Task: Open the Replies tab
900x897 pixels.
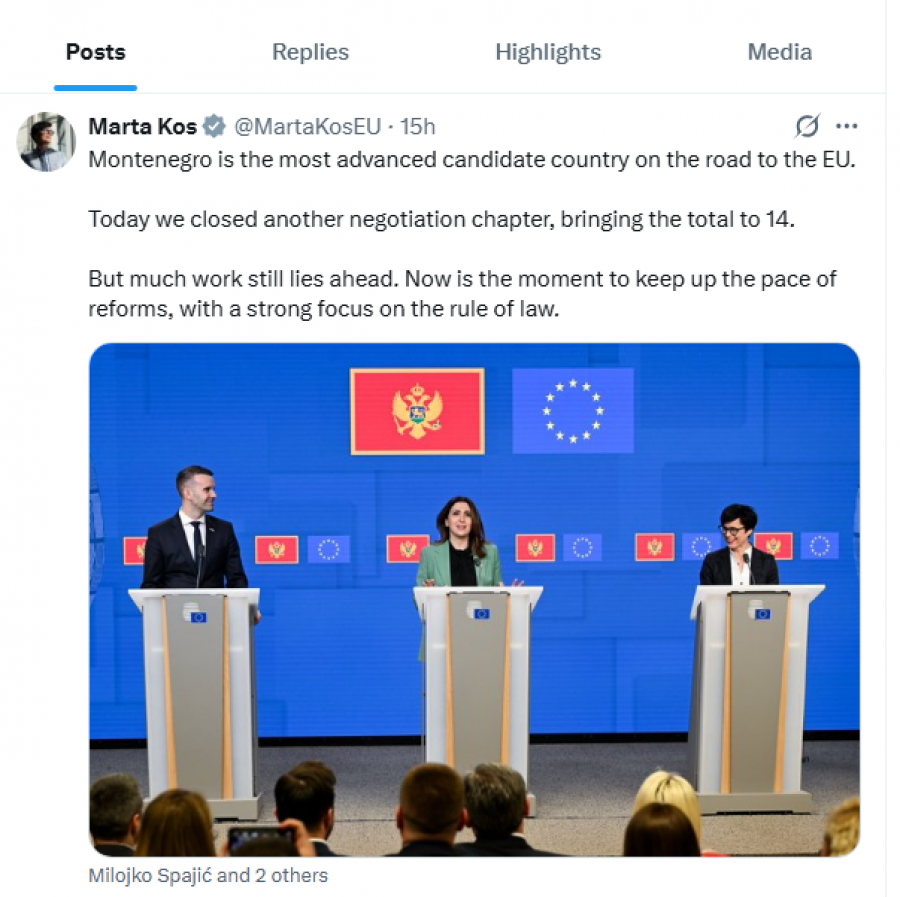Action: (310, 52)
